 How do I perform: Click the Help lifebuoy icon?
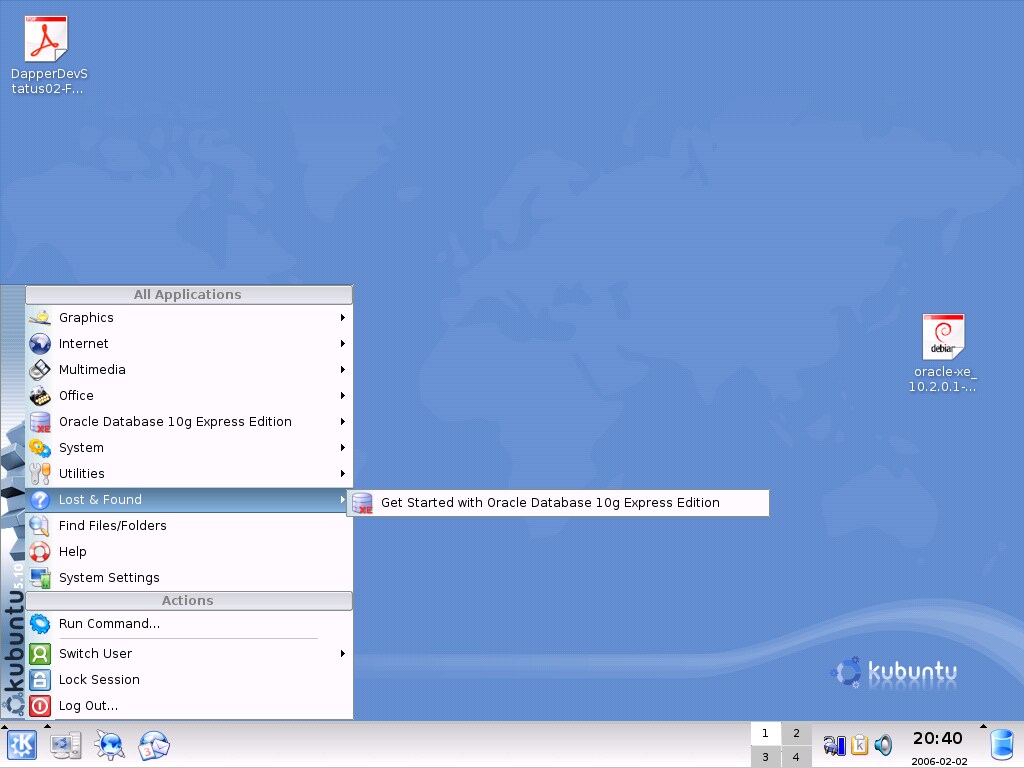coord(40,552)
